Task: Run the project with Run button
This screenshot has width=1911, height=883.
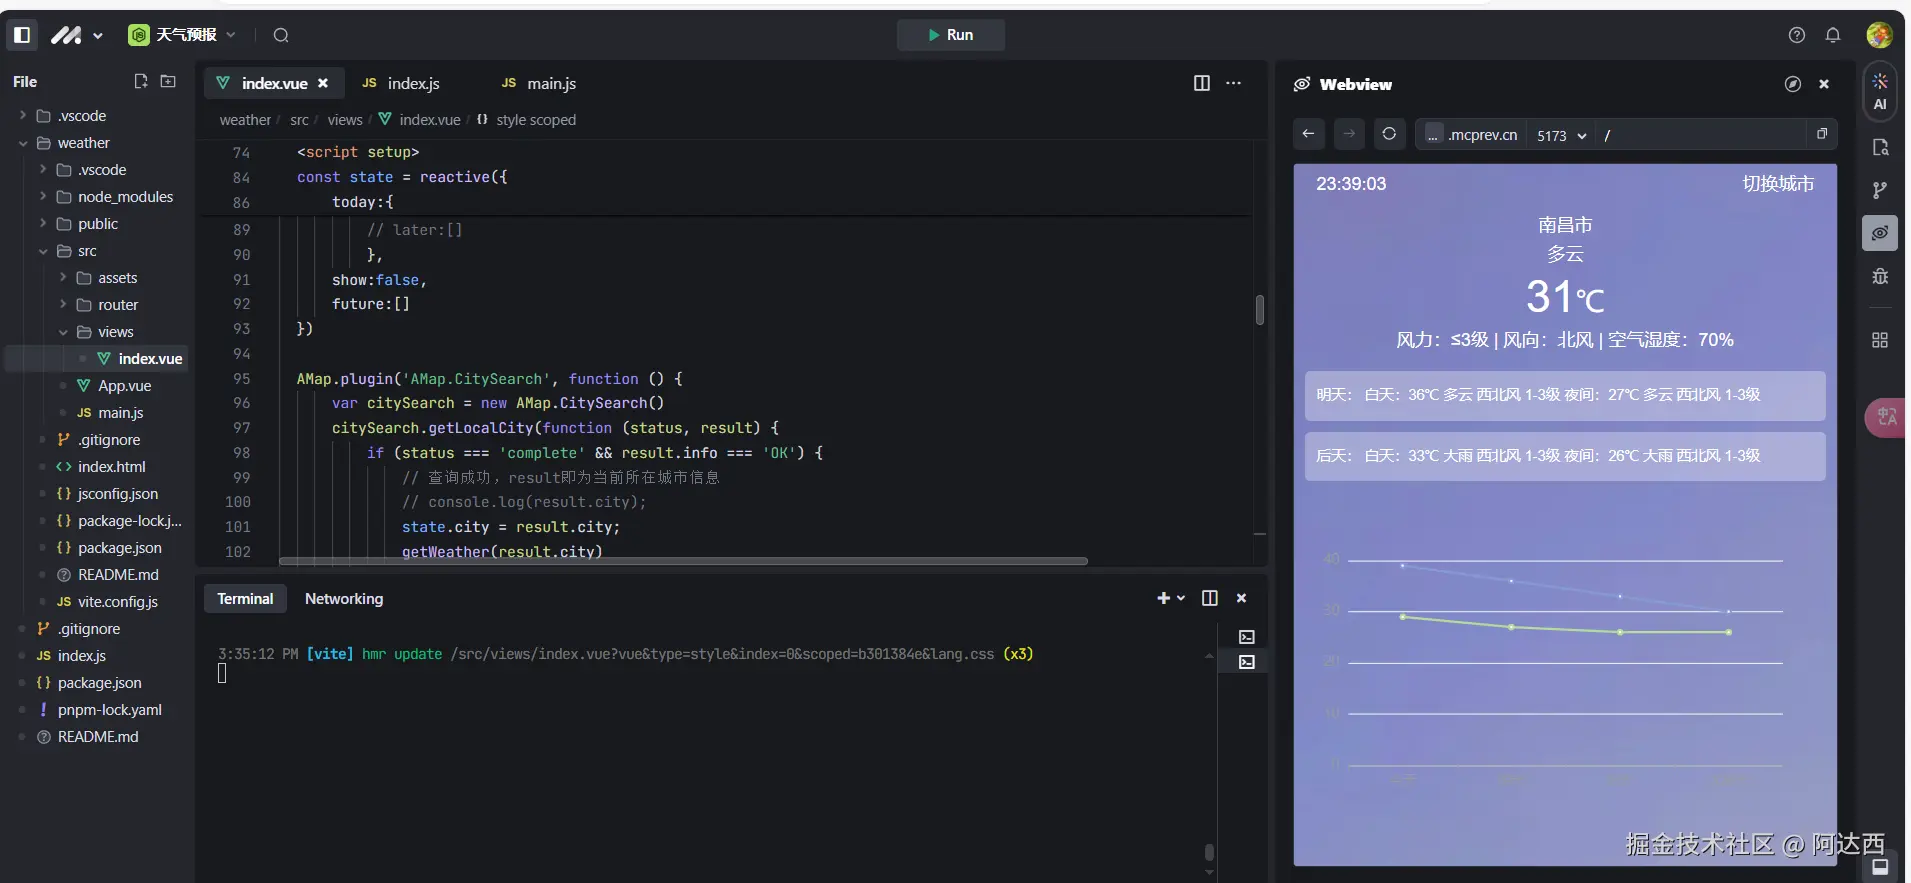Action: point(950,35)
